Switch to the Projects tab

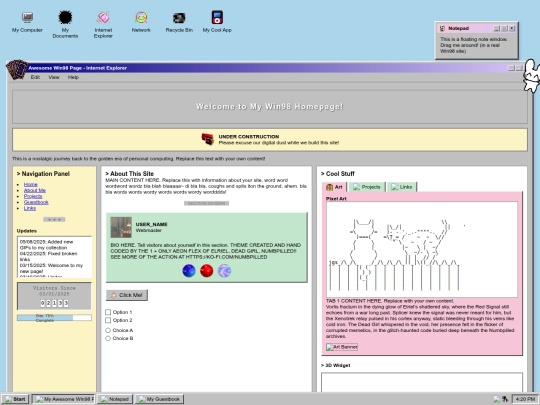coord(367,187)
